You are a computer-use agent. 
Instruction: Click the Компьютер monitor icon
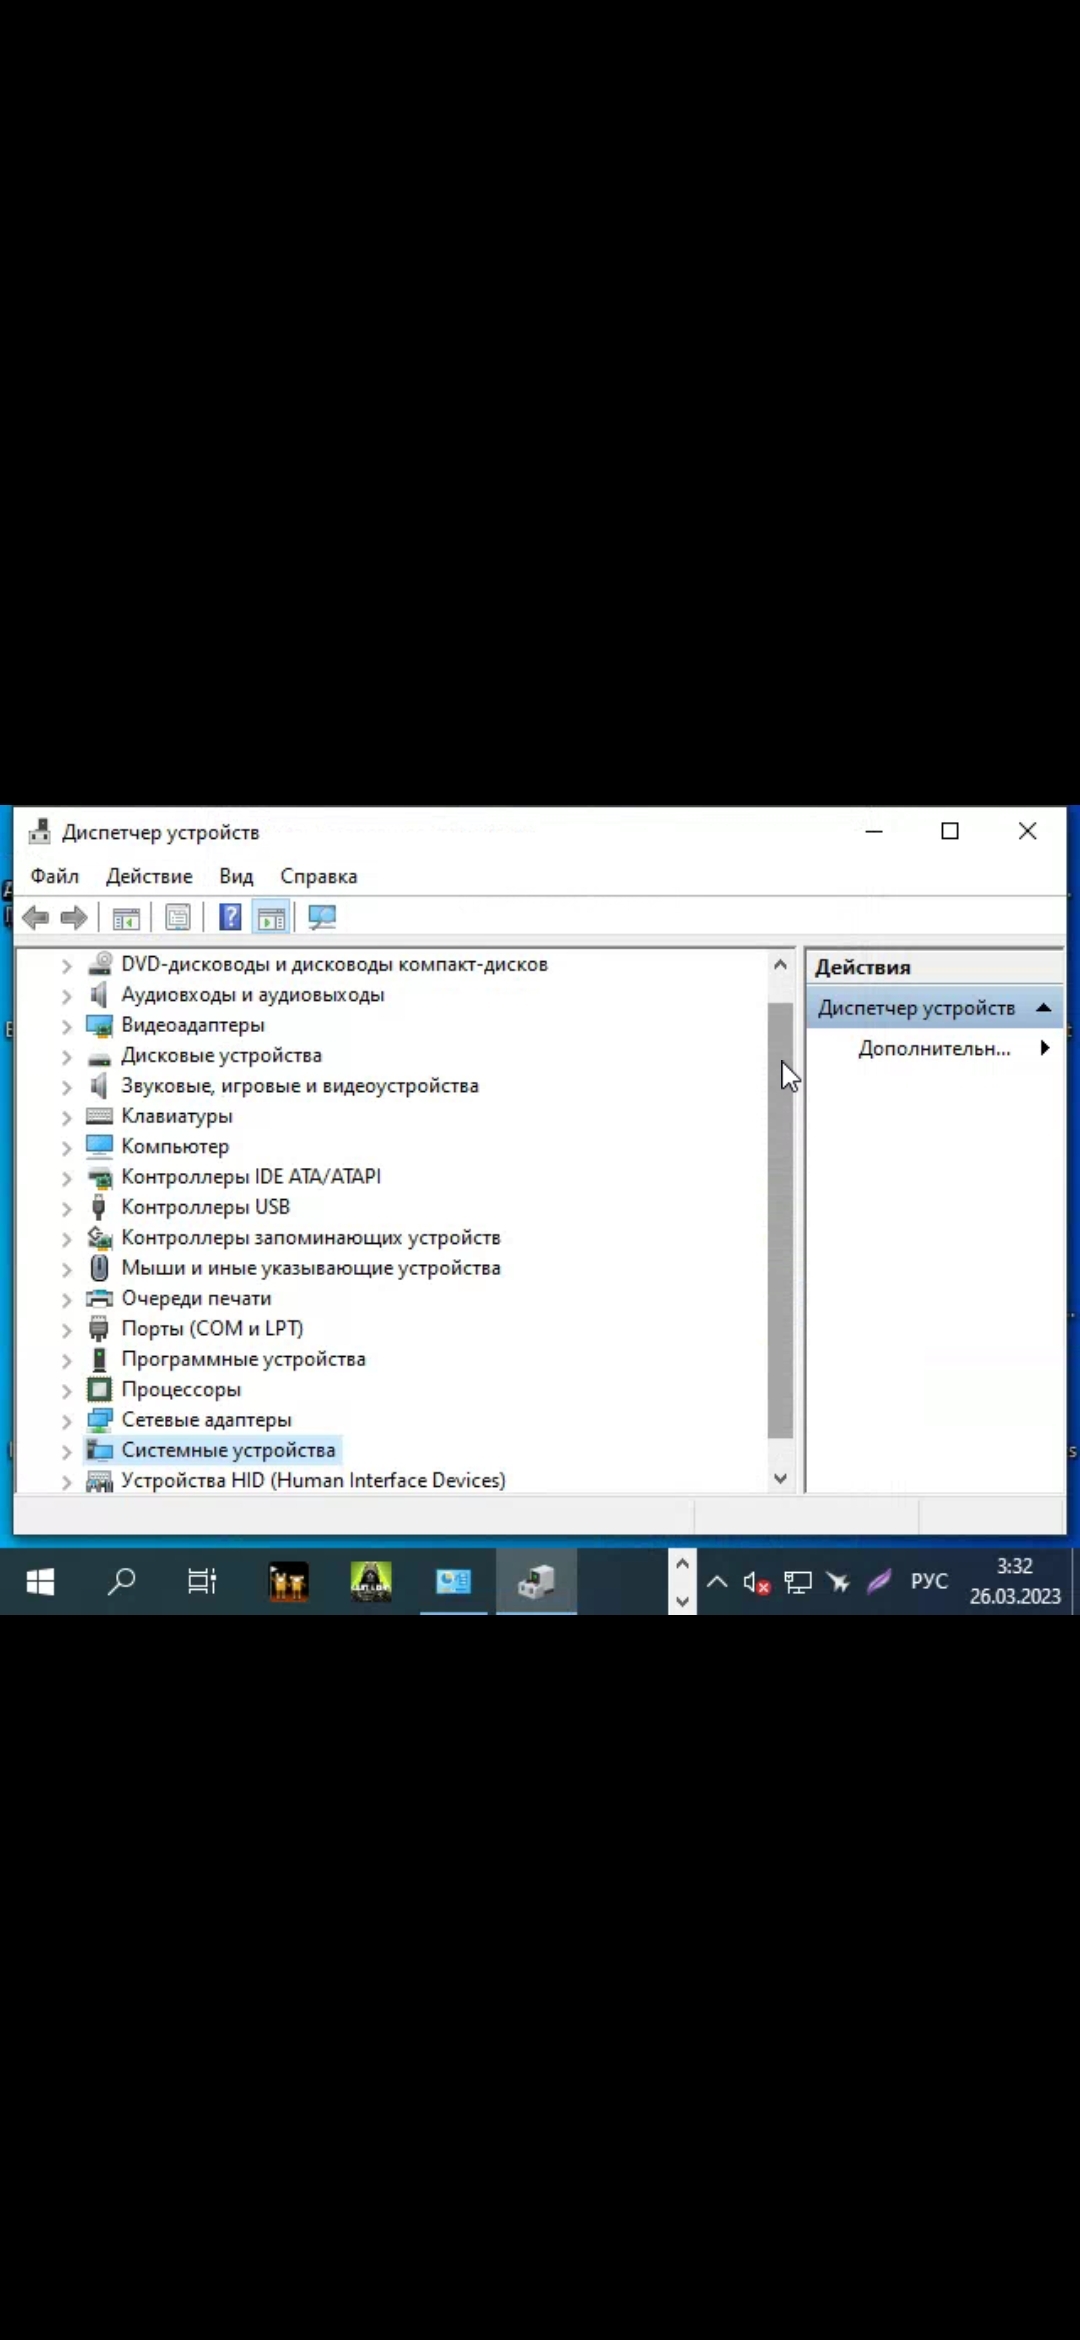(99, 1146)
